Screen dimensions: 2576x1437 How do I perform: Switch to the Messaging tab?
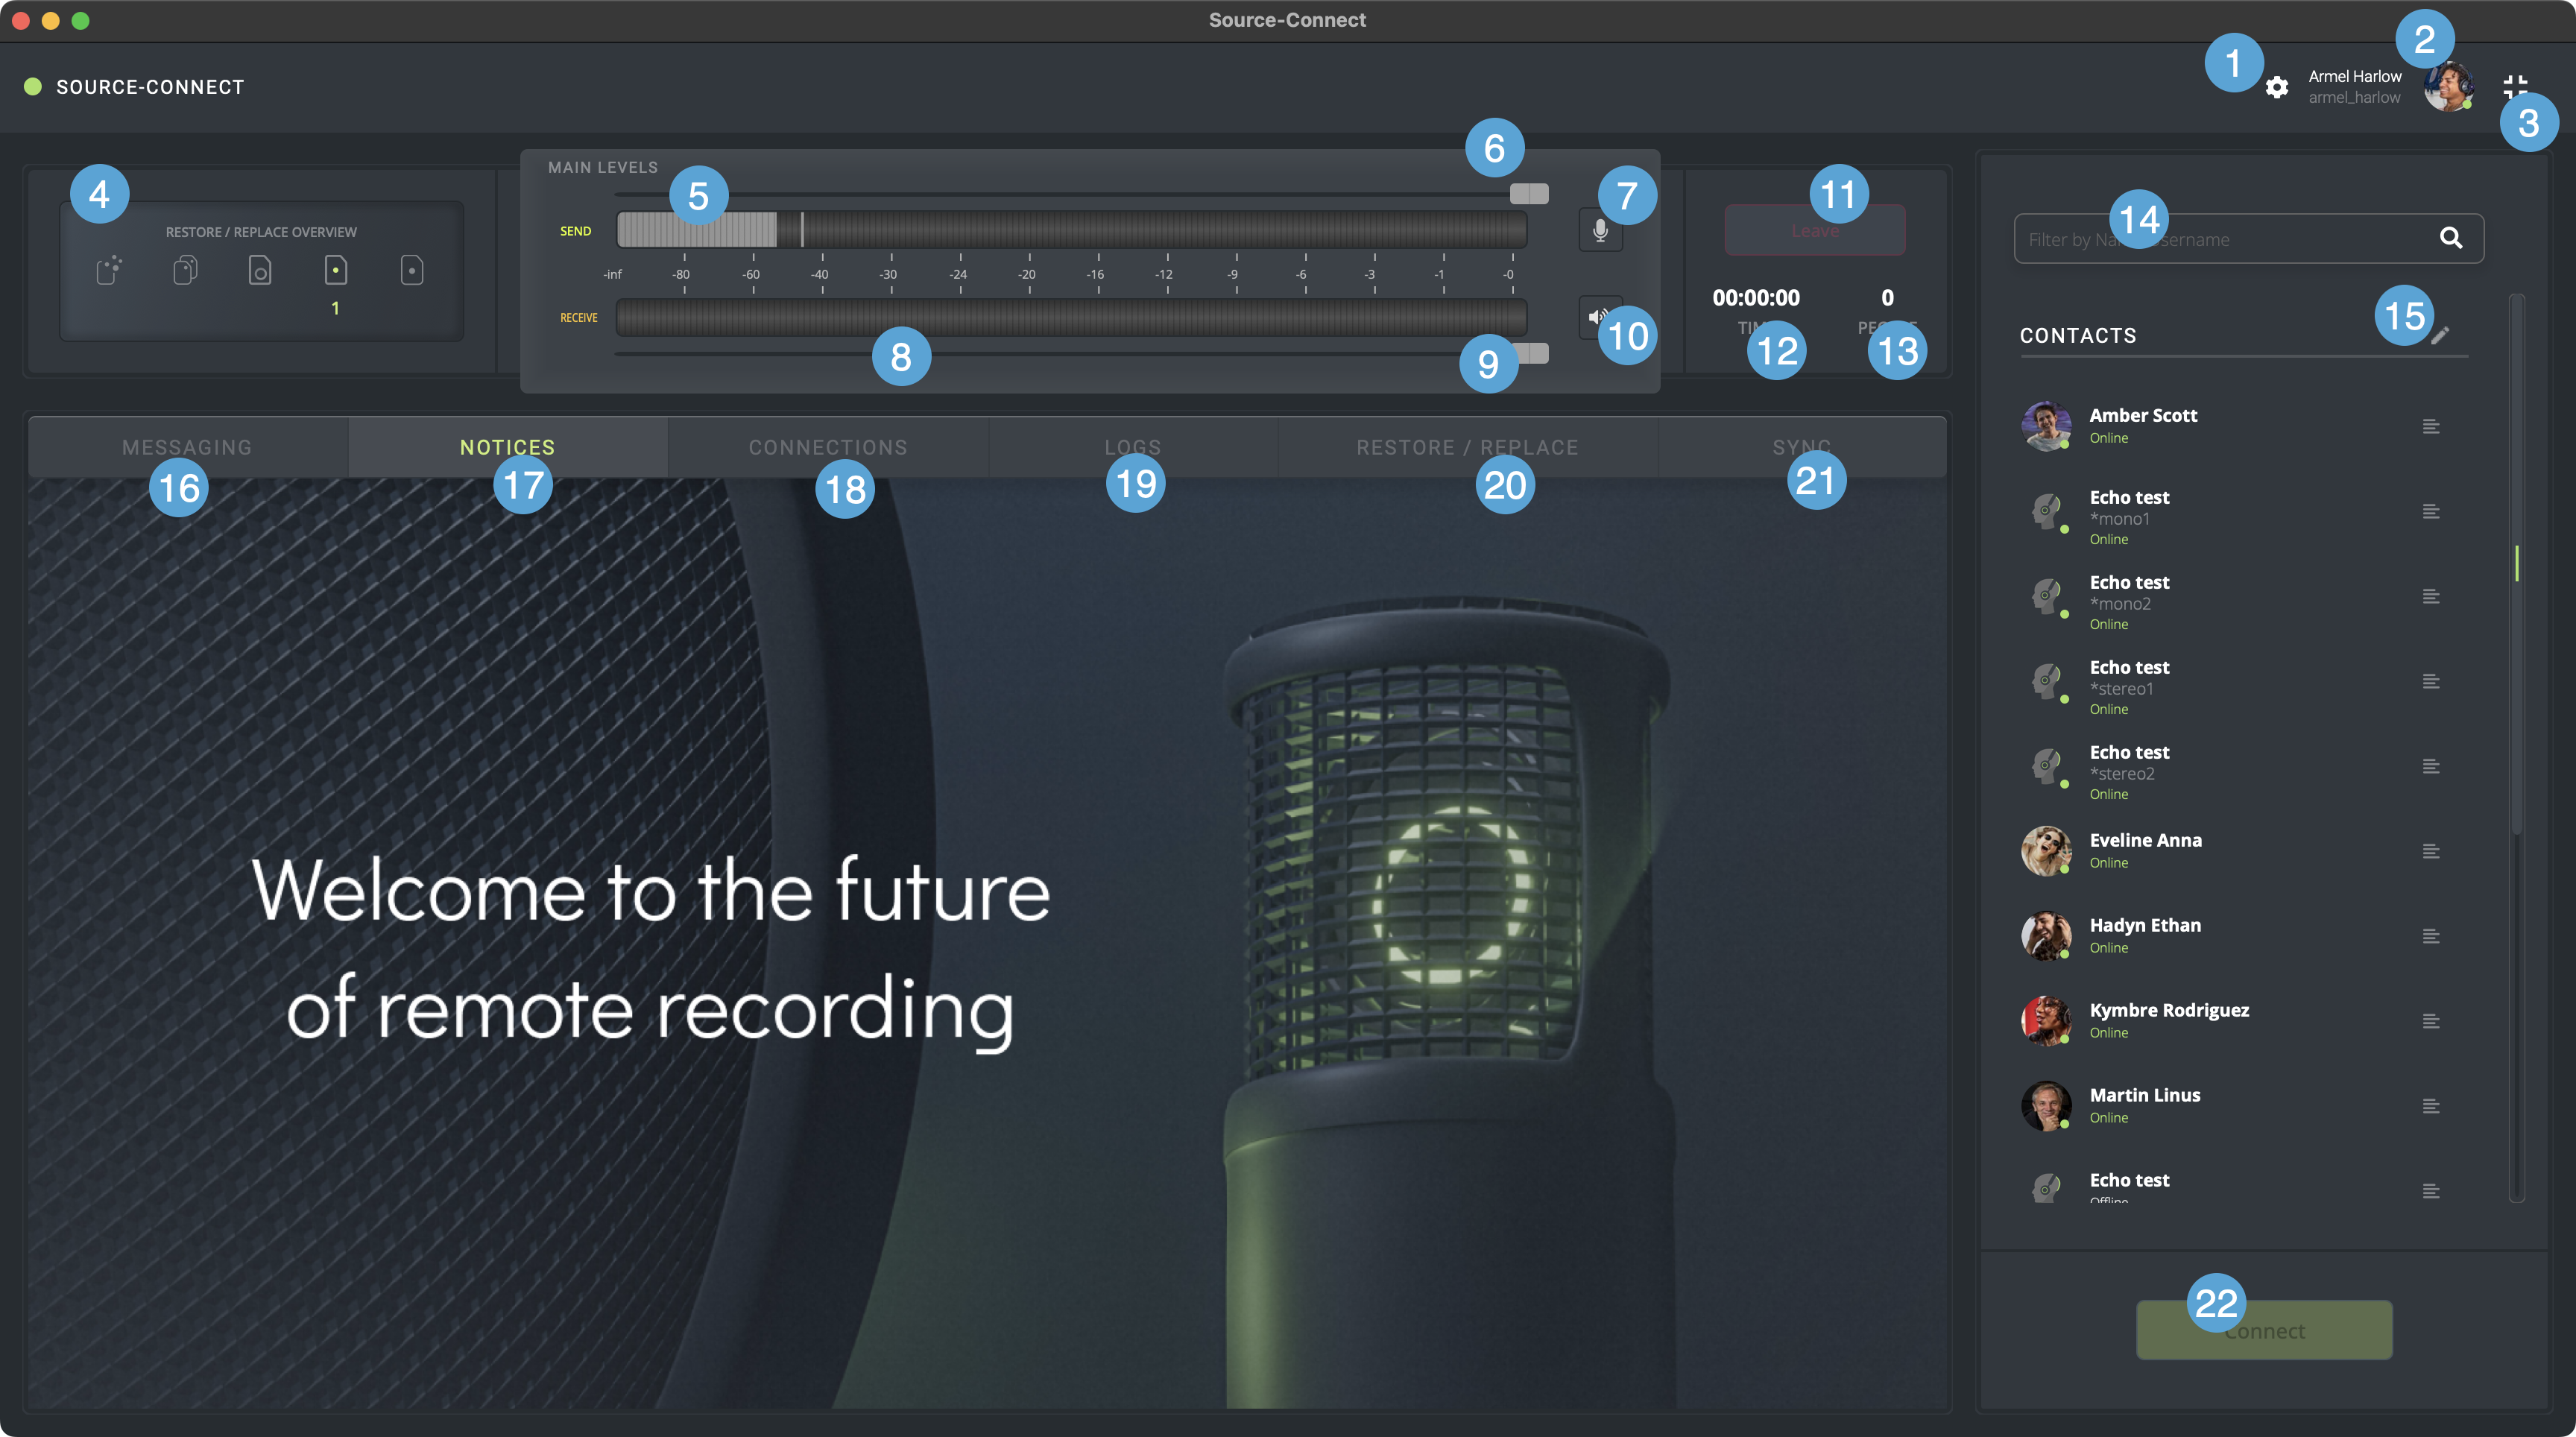(x=187, y=447)
